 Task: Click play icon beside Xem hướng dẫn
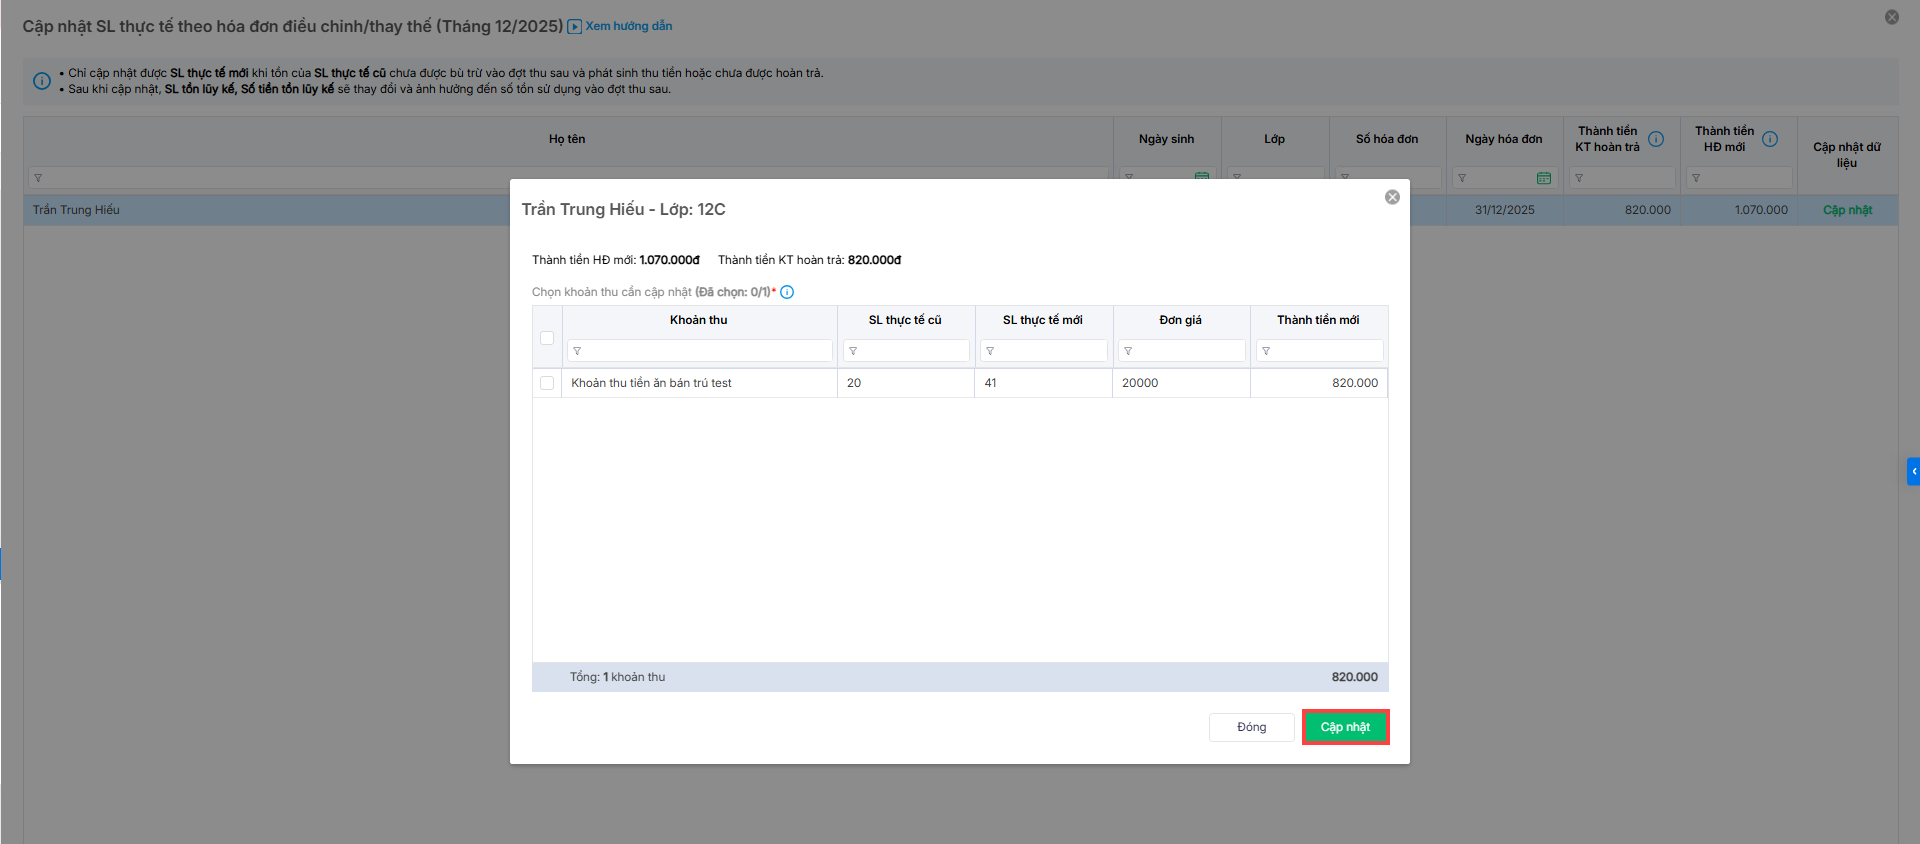574,27
